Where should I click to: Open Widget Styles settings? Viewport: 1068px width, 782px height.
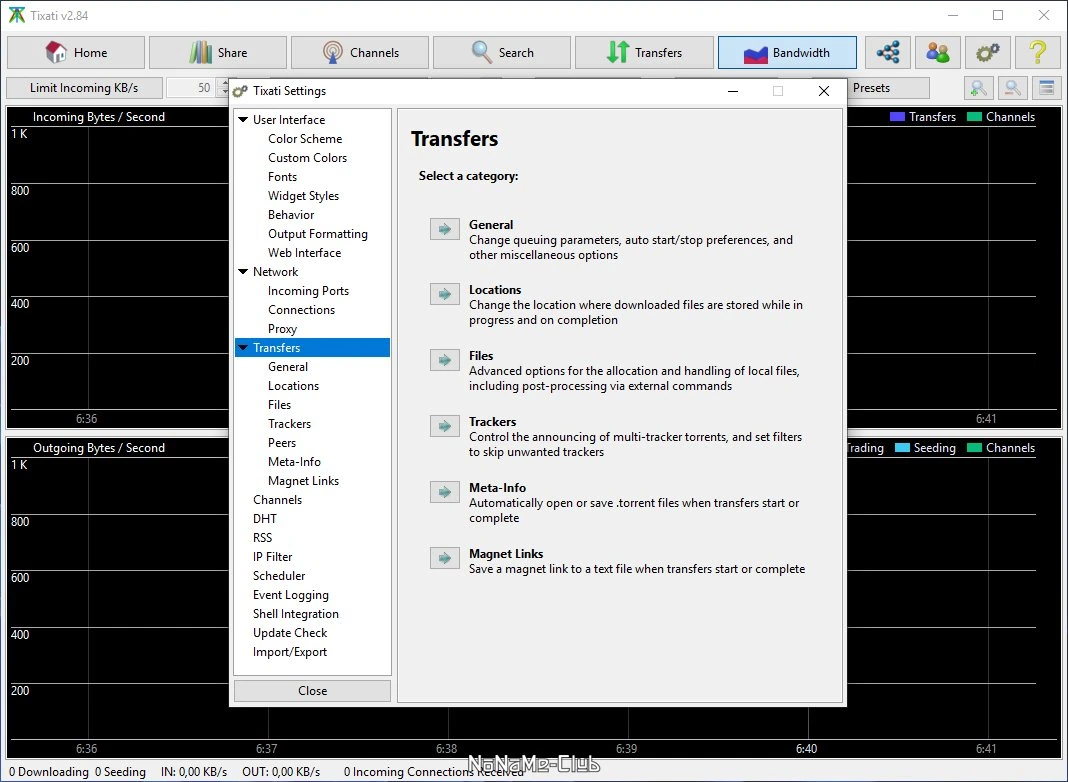pyautogui.click(x=303, y=196)
